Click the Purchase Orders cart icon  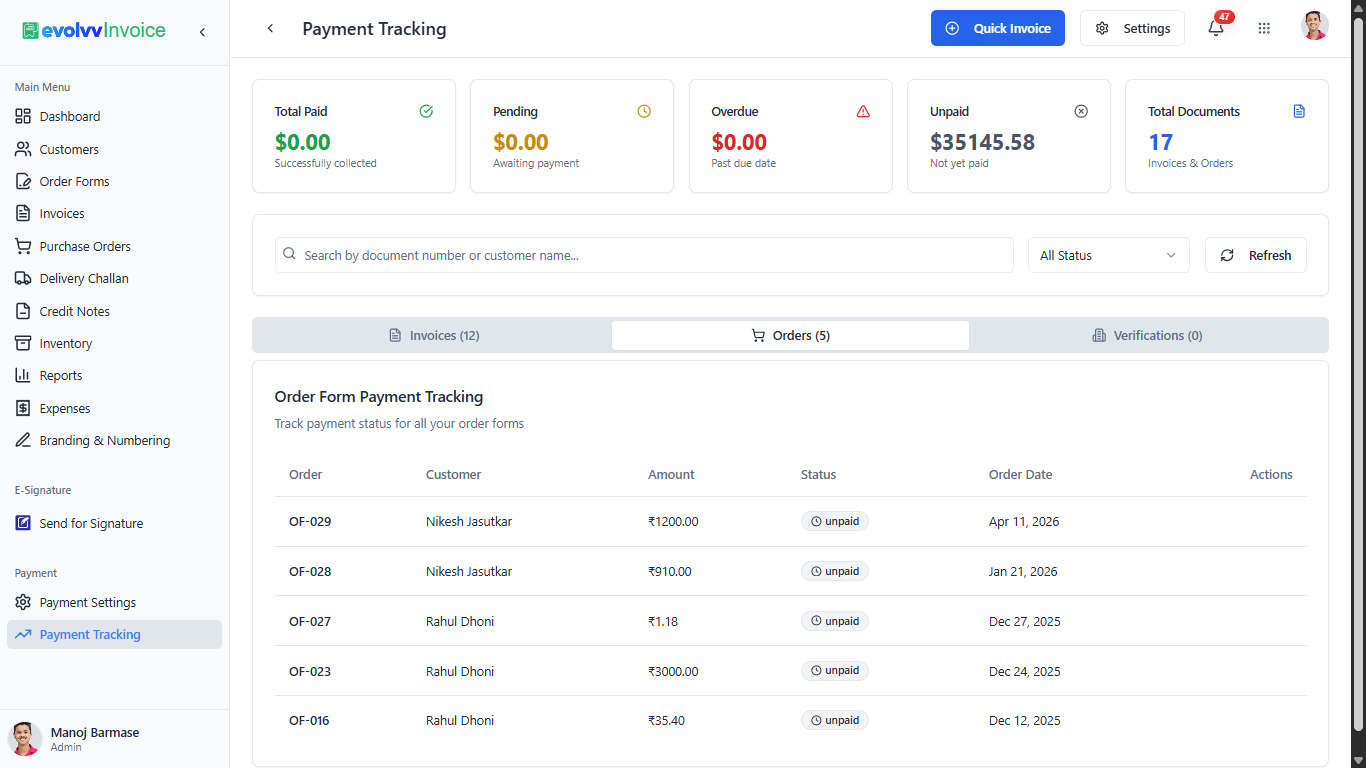23,246
